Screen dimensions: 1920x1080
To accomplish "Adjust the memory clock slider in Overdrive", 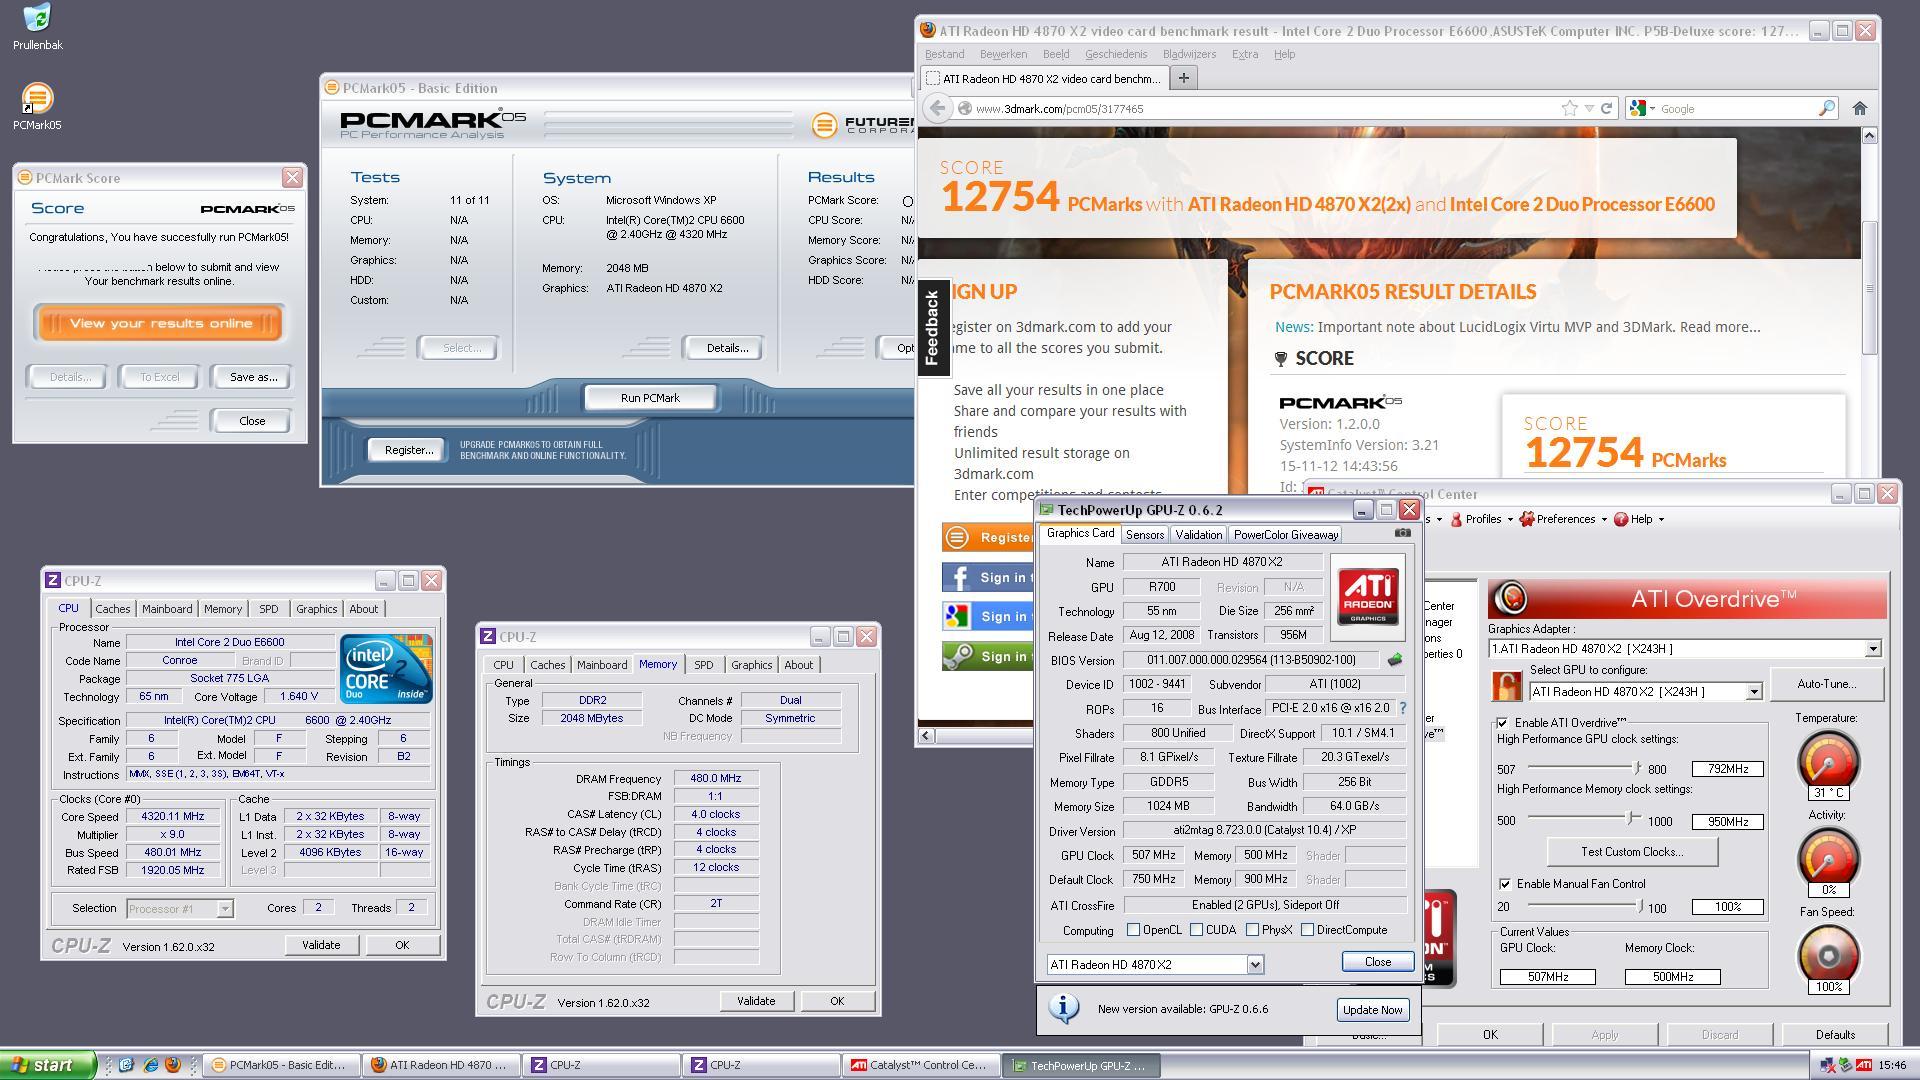I will pyautogui.click(x=1632, y=819).
